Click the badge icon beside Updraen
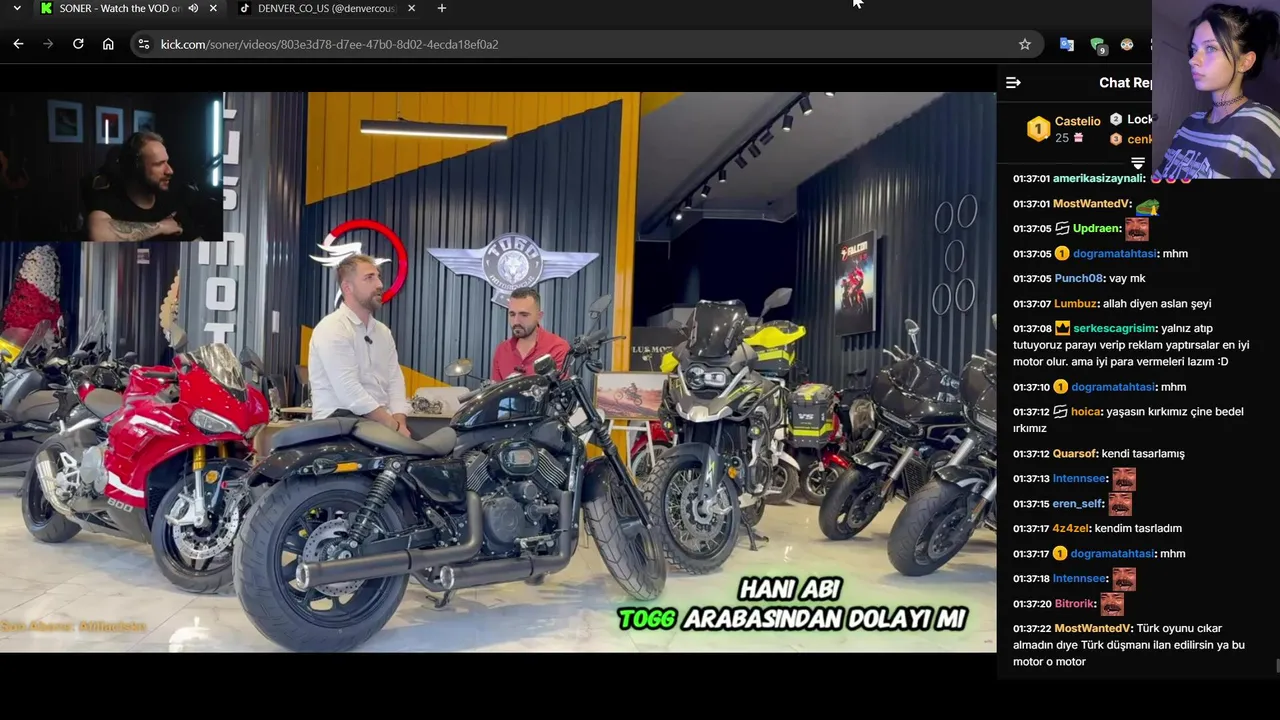 [x=1061, y=228]
